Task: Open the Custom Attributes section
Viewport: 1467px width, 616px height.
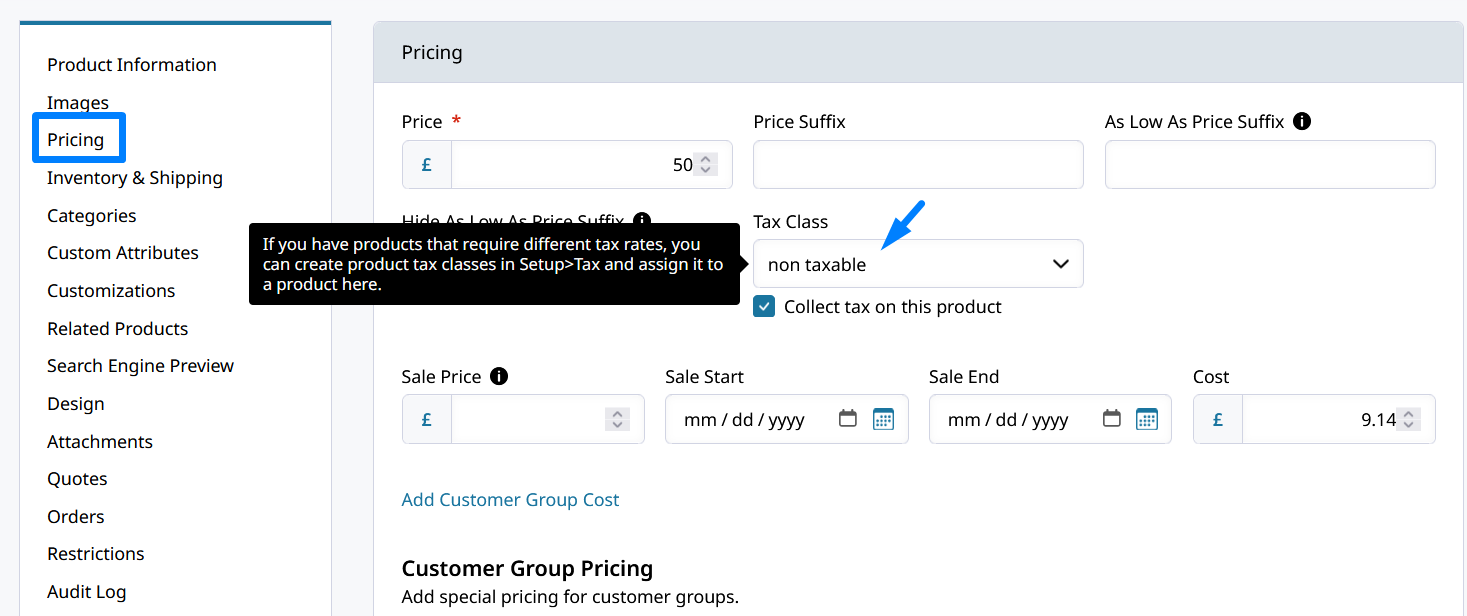Action: [x=123, y=253]
